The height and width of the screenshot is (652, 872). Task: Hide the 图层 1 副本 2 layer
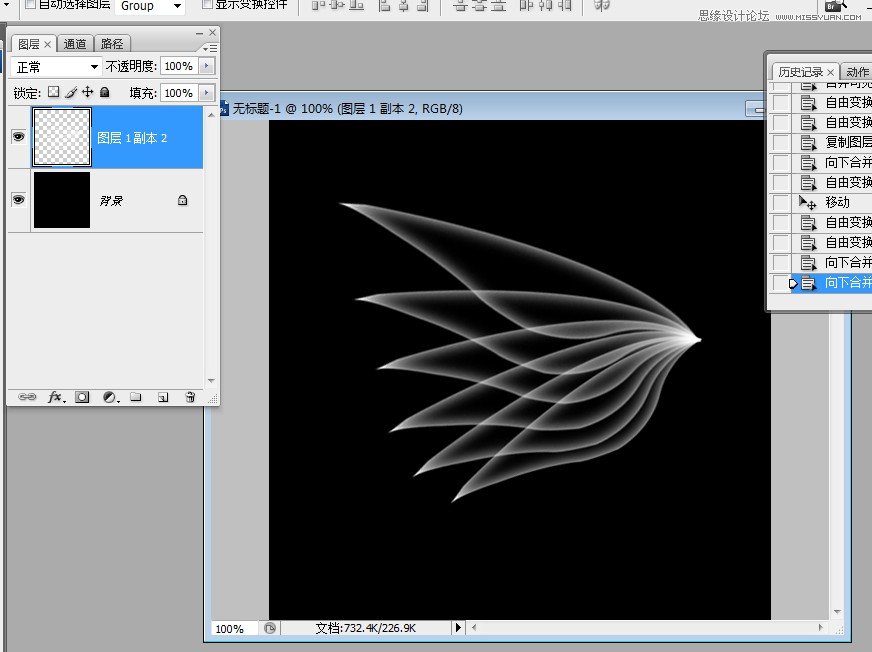point(18,138)
